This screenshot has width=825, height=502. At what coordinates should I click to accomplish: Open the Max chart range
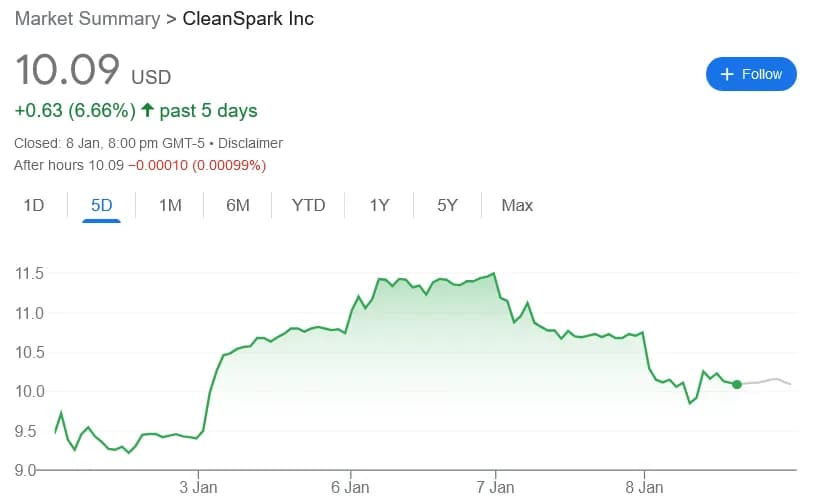click(x=517, y=205)
